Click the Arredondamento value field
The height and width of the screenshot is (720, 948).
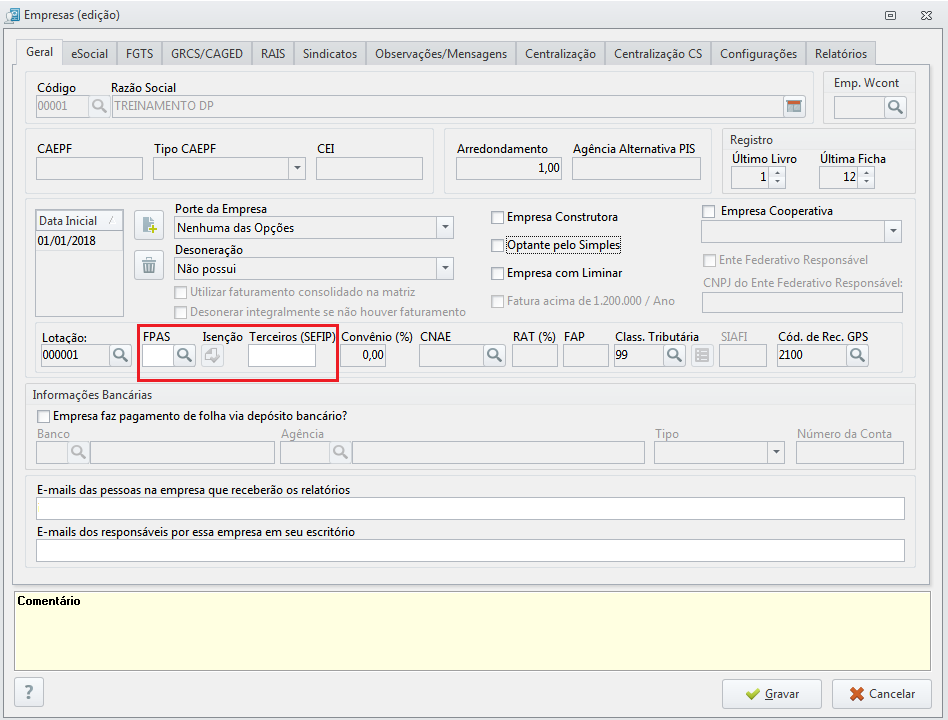pyautogui.click(x=509, y=169)
